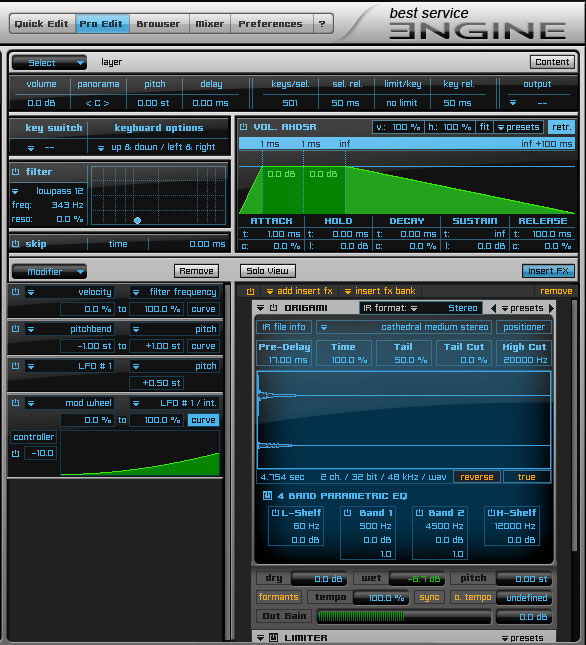
Task: Open the IR format Stereo dropdown
Action: coord(419,308)
